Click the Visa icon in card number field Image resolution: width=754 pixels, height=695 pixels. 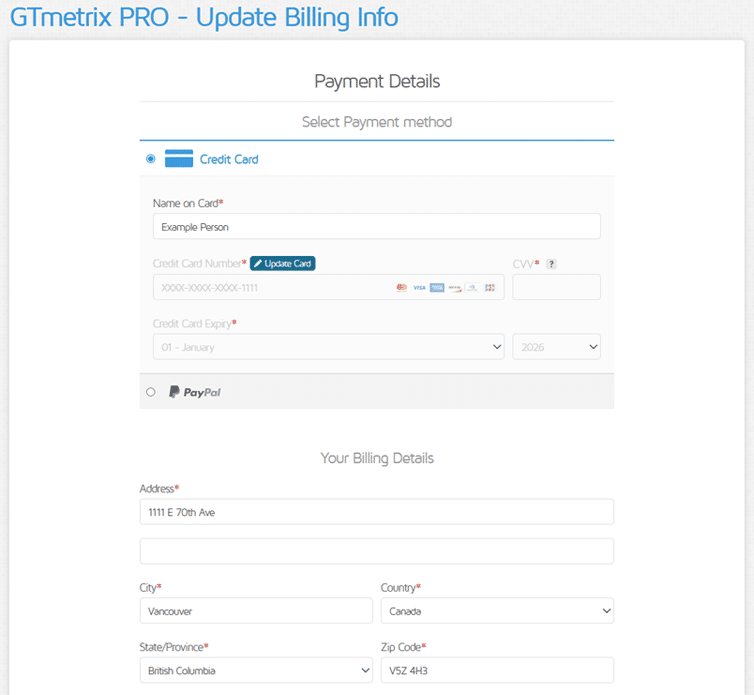[419, 288]
